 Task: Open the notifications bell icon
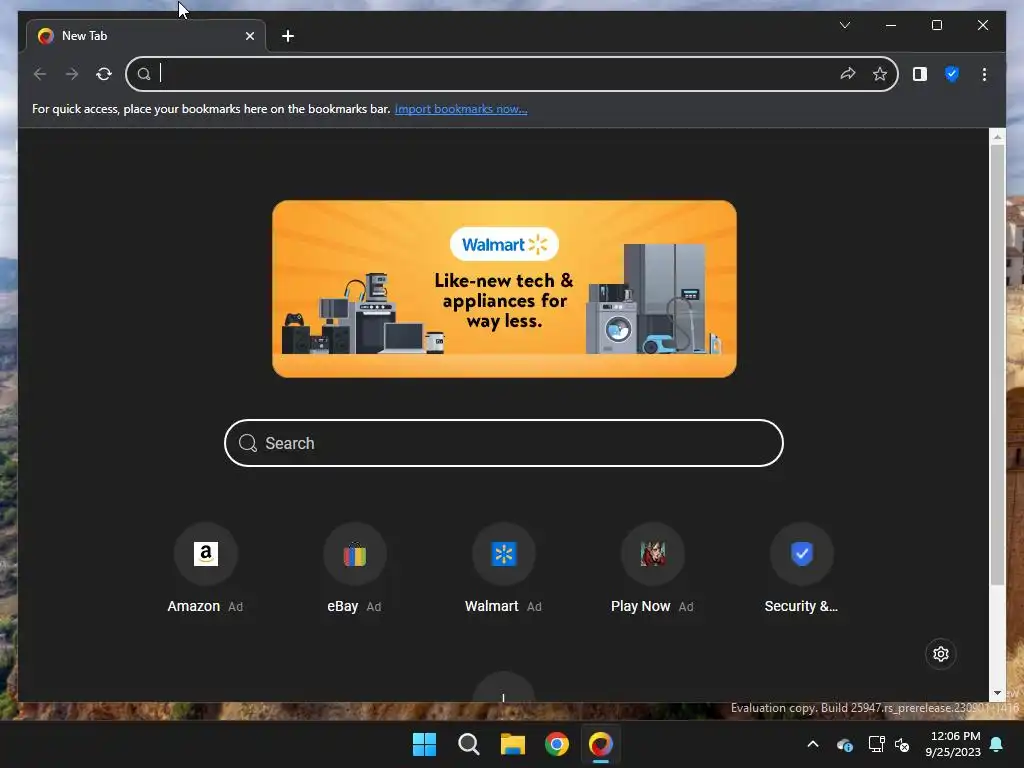[x=997, y=744]
